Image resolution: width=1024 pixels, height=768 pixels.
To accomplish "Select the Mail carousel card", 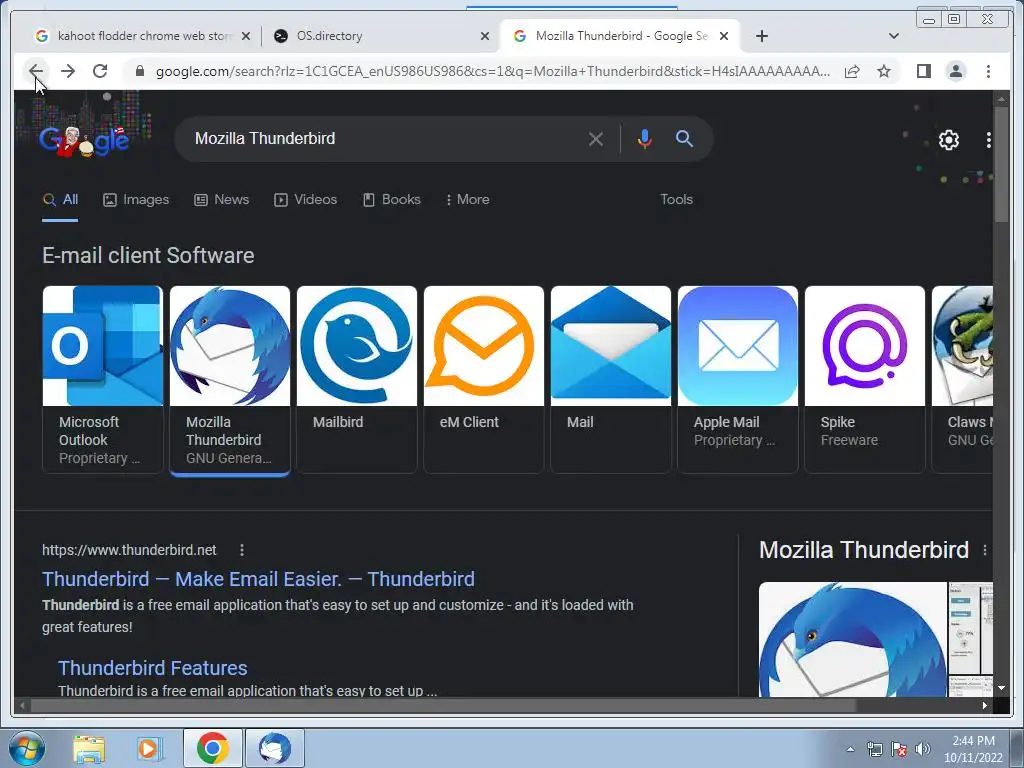I will (611, 379).
